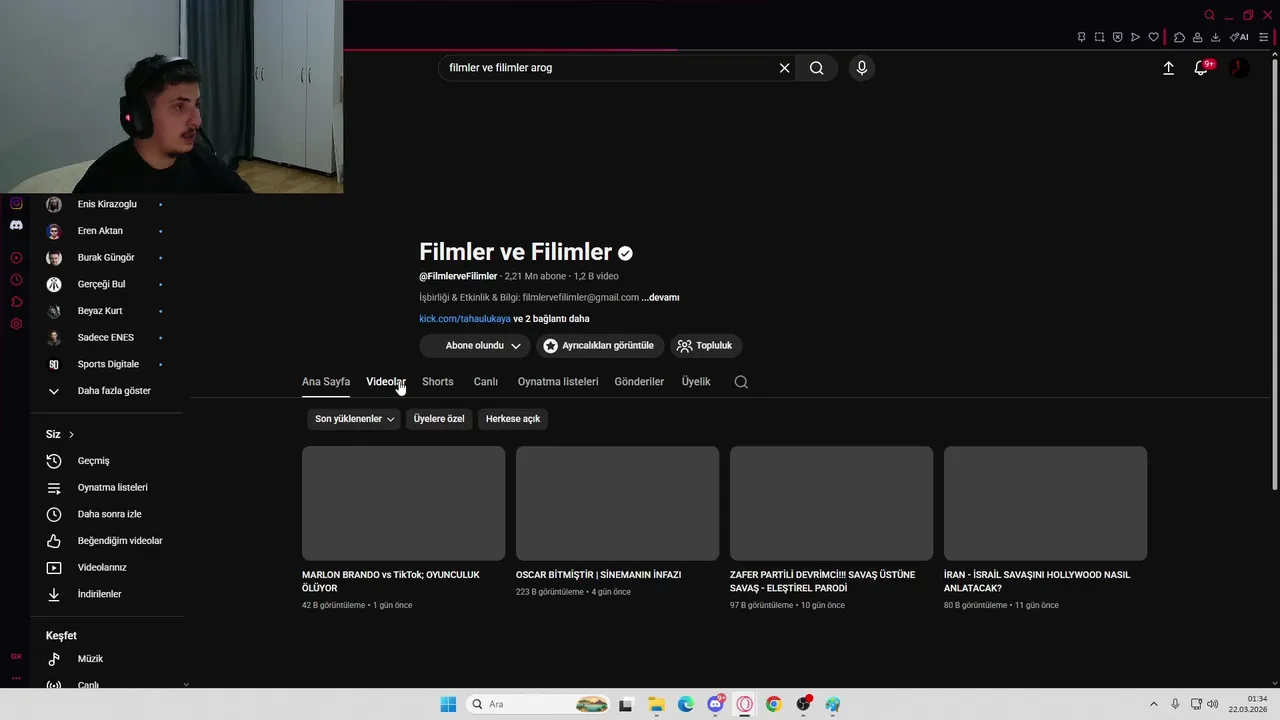The height and width of the screenshot is (720, 1280).
Task: Open the OSCAR BİTMİŞTİR video thumbnail
Action: click(618, 503)
